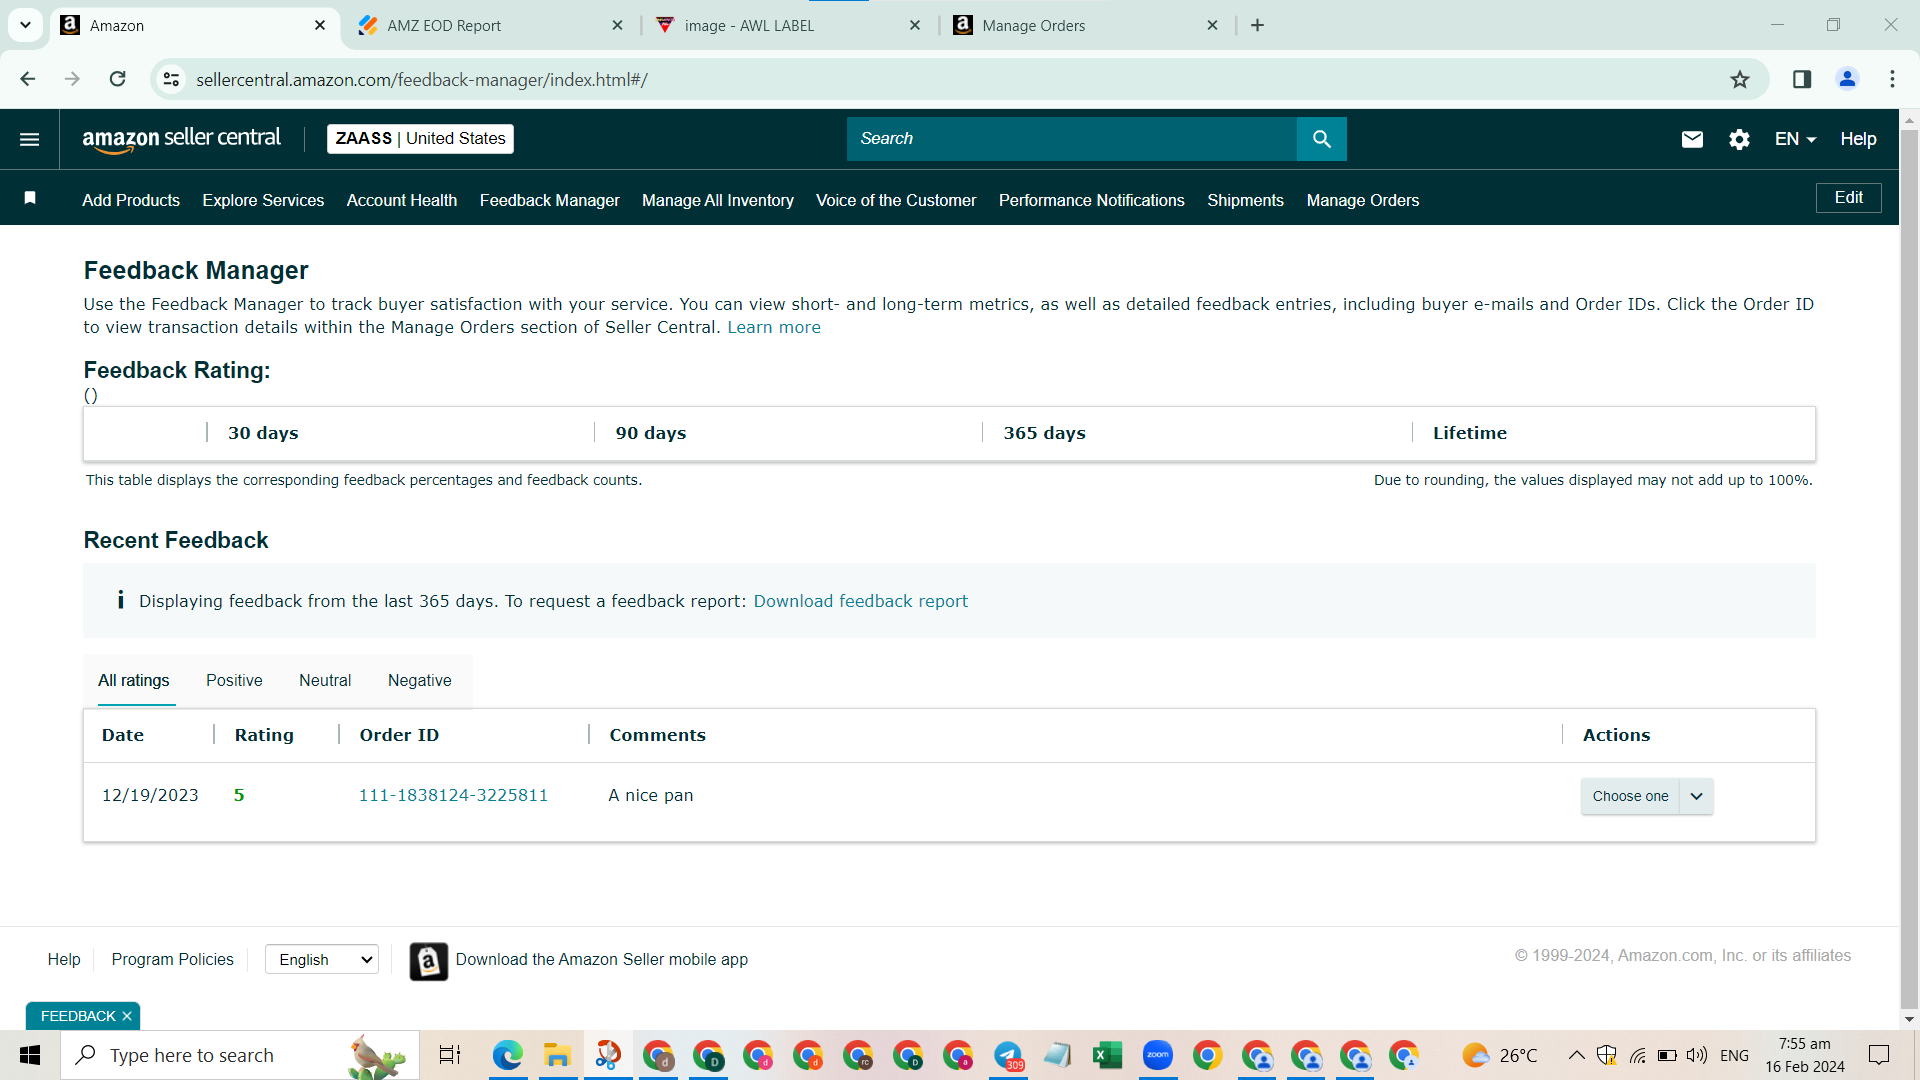
Task: Open Excel from the taskbar
Action: pyautogui.click(x=1107, y=1055)
